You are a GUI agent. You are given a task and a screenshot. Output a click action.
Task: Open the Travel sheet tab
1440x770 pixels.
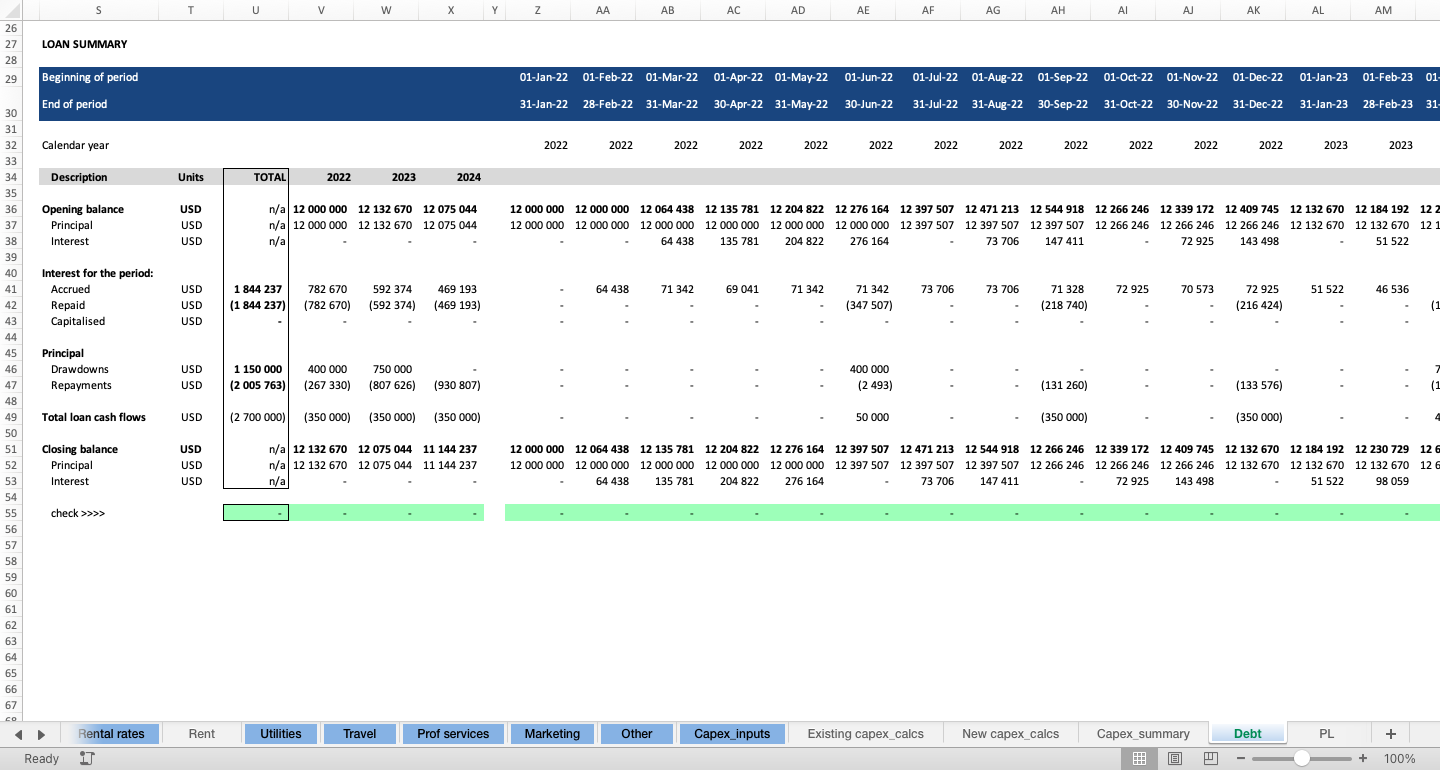(x=359, y=733)
